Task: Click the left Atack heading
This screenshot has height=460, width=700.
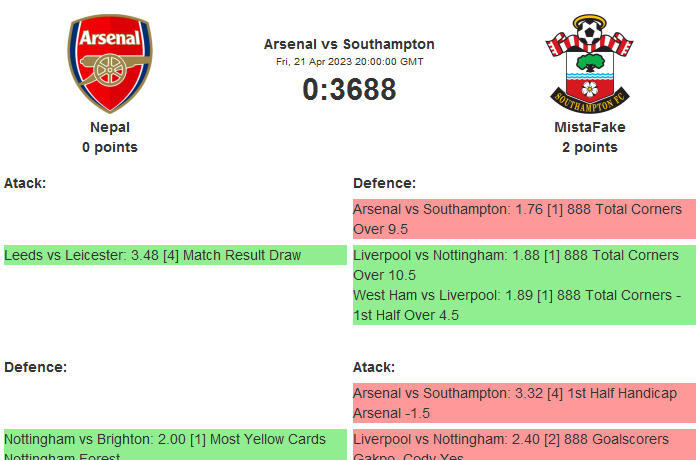Action: click(25, 183)
